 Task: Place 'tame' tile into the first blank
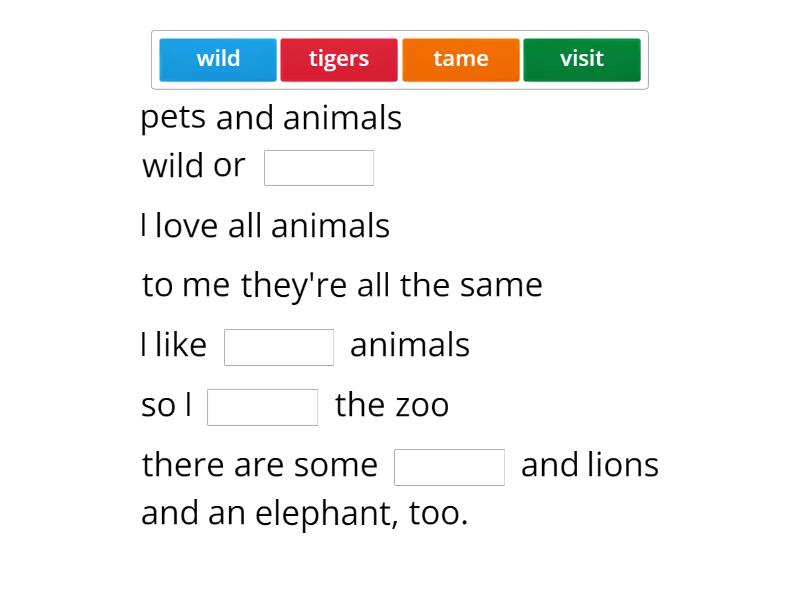click(319, 166)
